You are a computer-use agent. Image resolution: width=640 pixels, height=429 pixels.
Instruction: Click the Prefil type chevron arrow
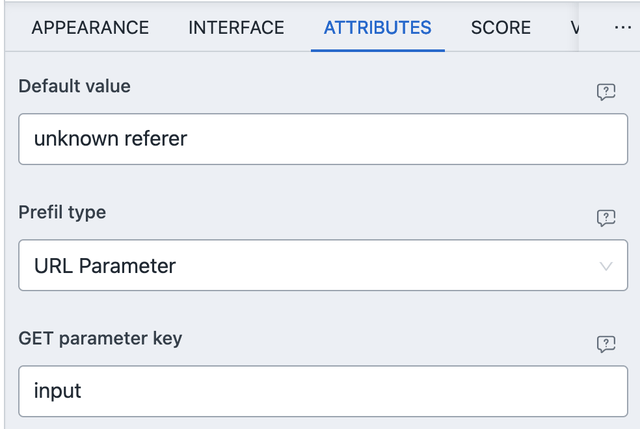click(x=606, y=266)
